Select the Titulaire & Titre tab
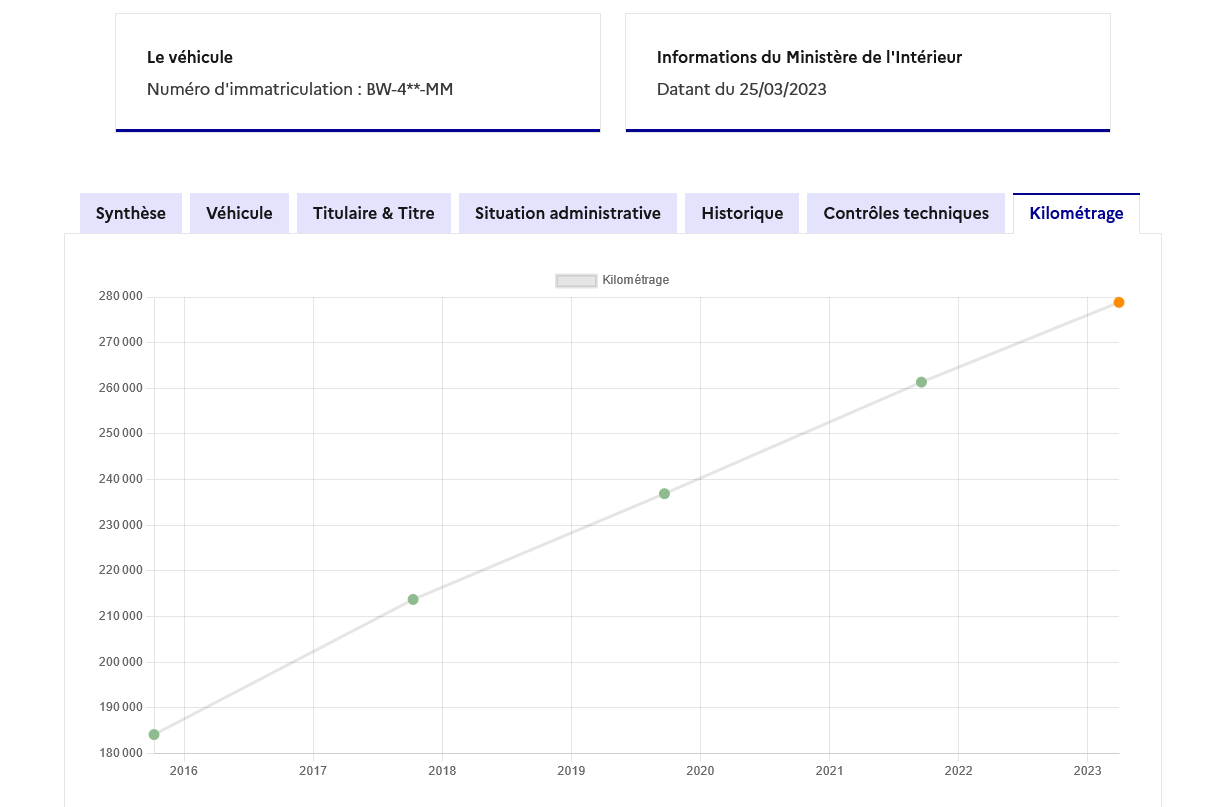 coord(373,213)
